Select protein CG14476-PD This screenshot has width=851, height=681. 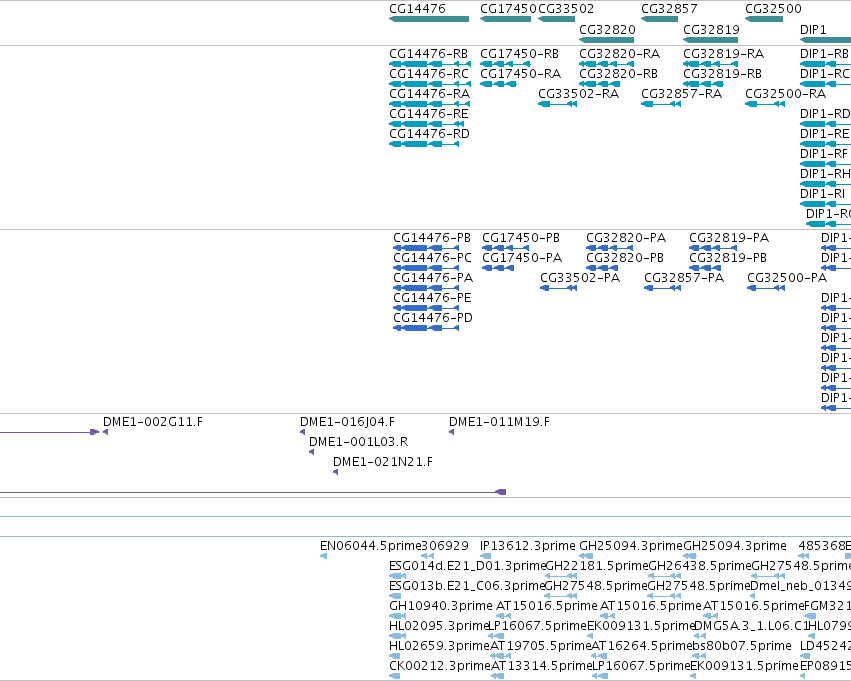coord(426,328)
